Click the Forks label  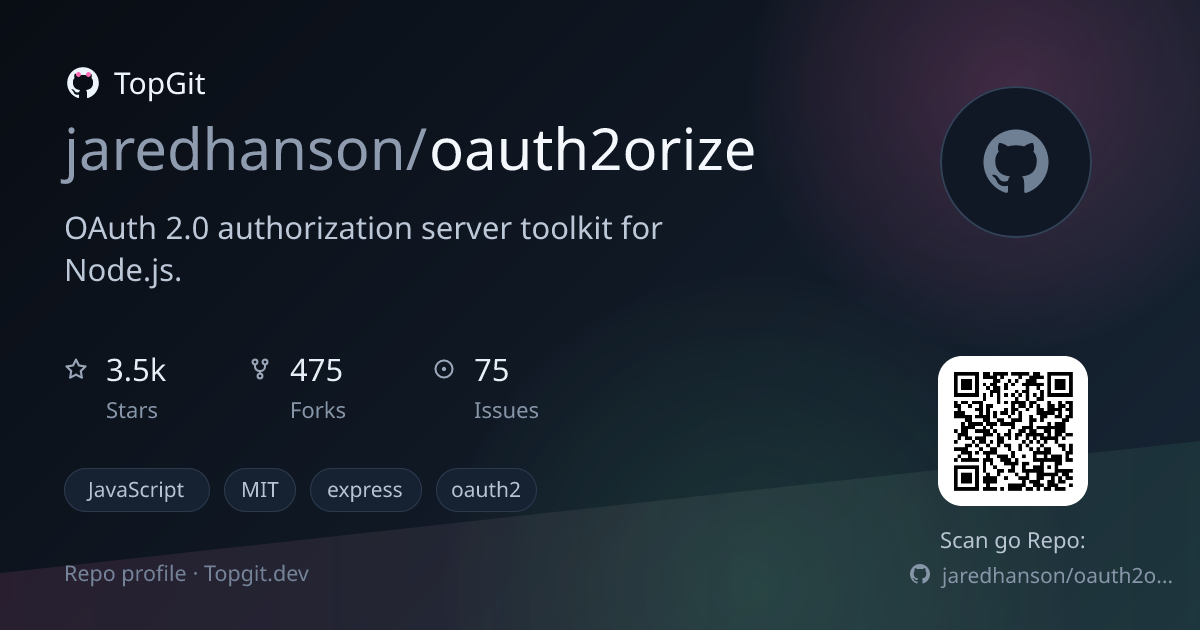(318, 411)
